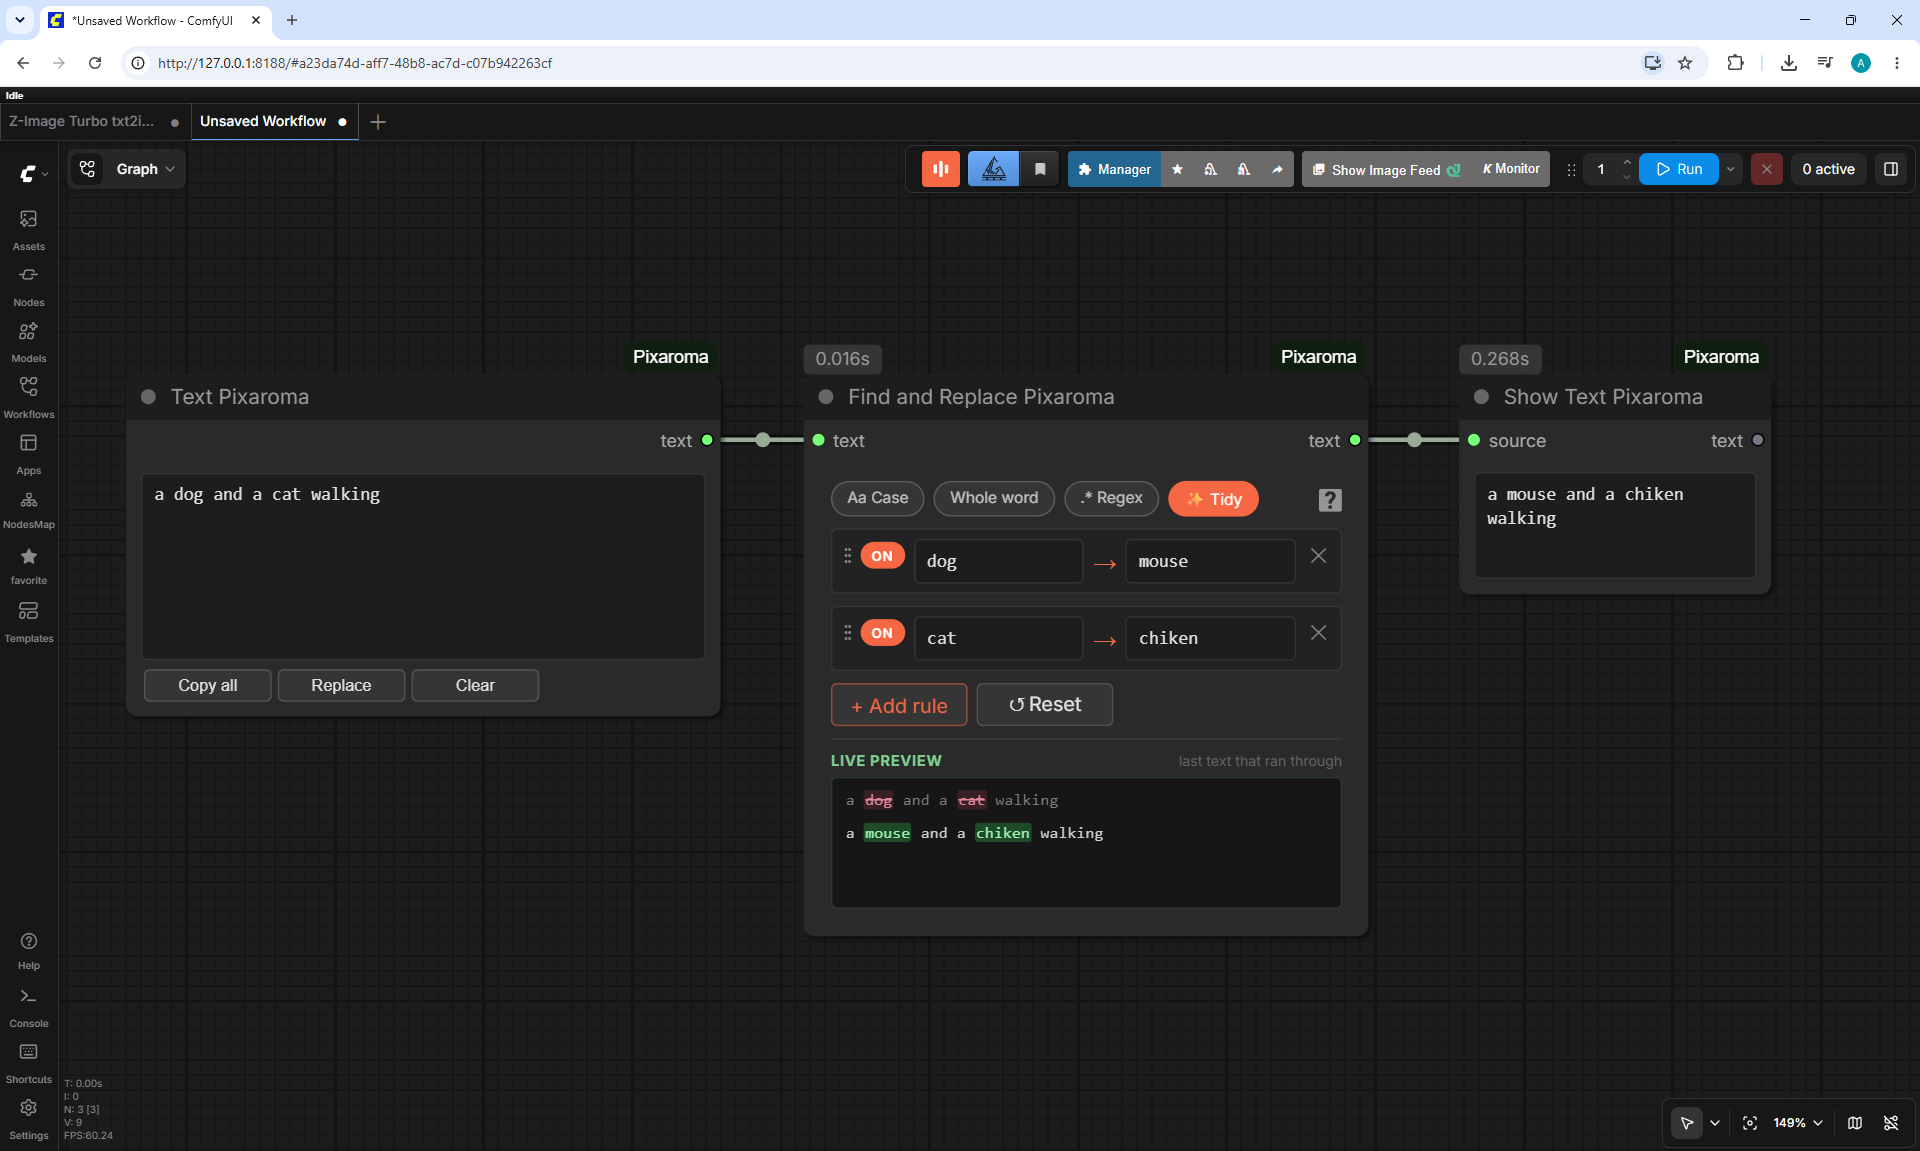Add a new workflow tab
The width and height of the screenshot is (1920, 1151).
[x=377, y=122]
